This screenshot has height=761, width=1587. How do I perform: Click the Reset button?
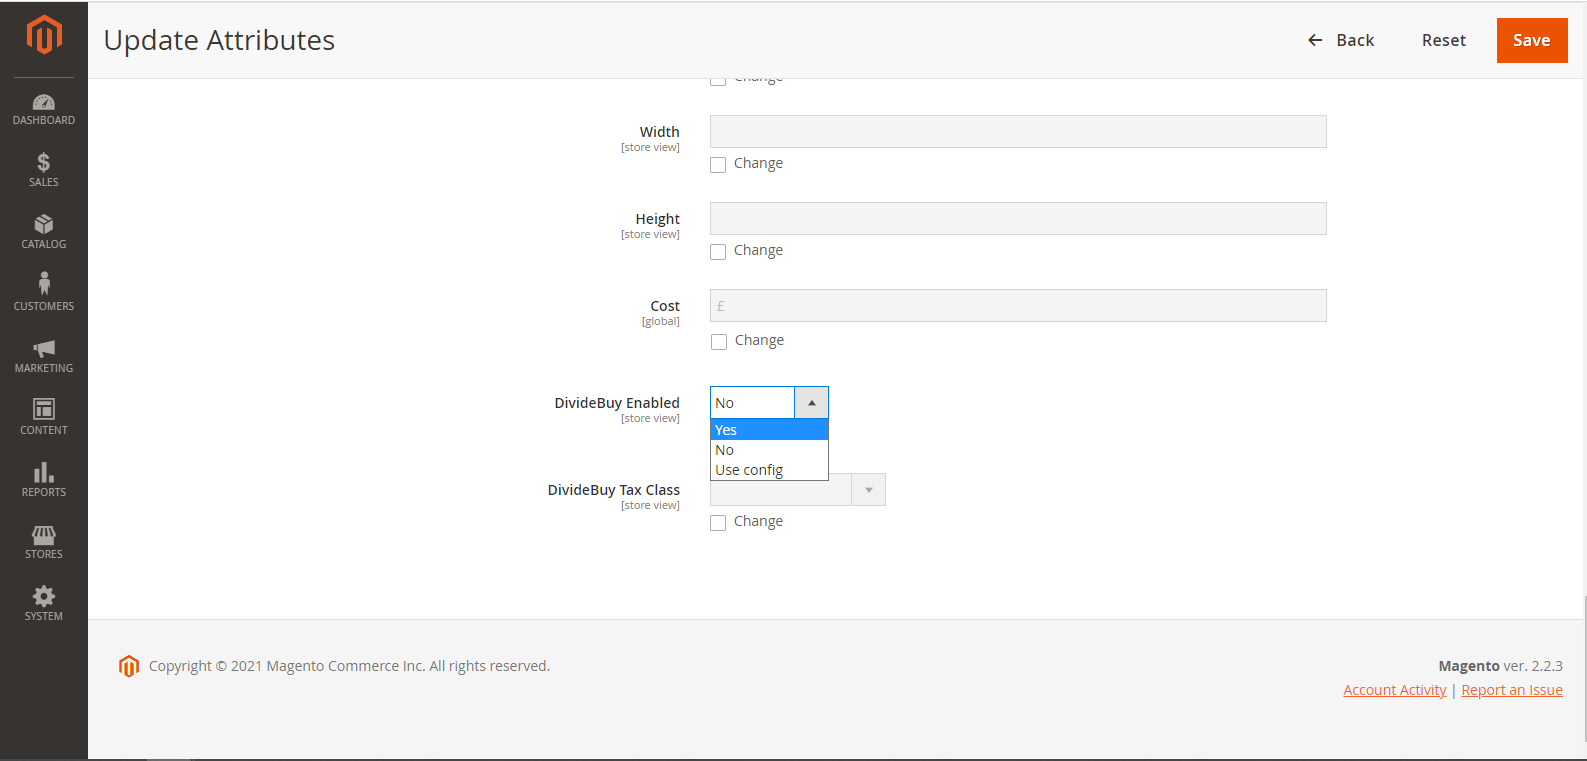pyautogui.click(x=1443, y=40)
